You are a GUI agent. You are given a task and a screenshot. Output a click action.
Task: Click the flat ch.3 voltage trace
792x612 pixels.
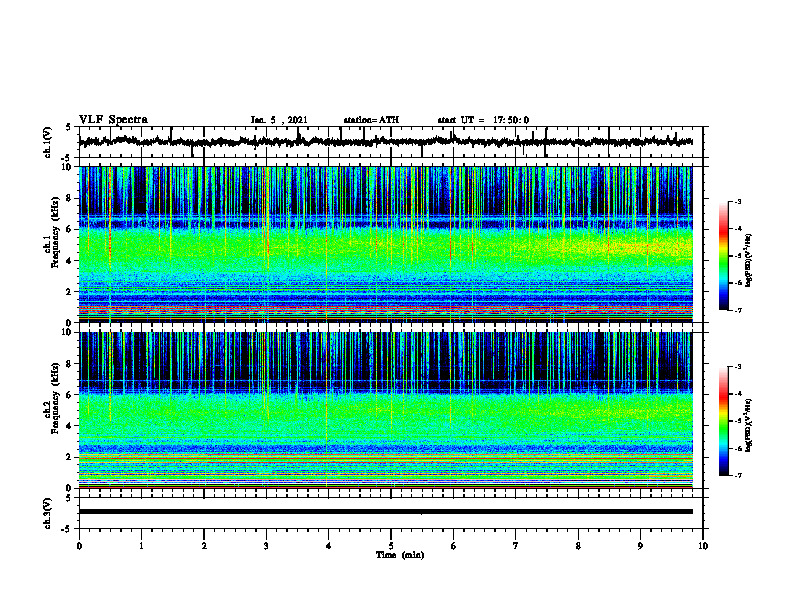point(385,512)
